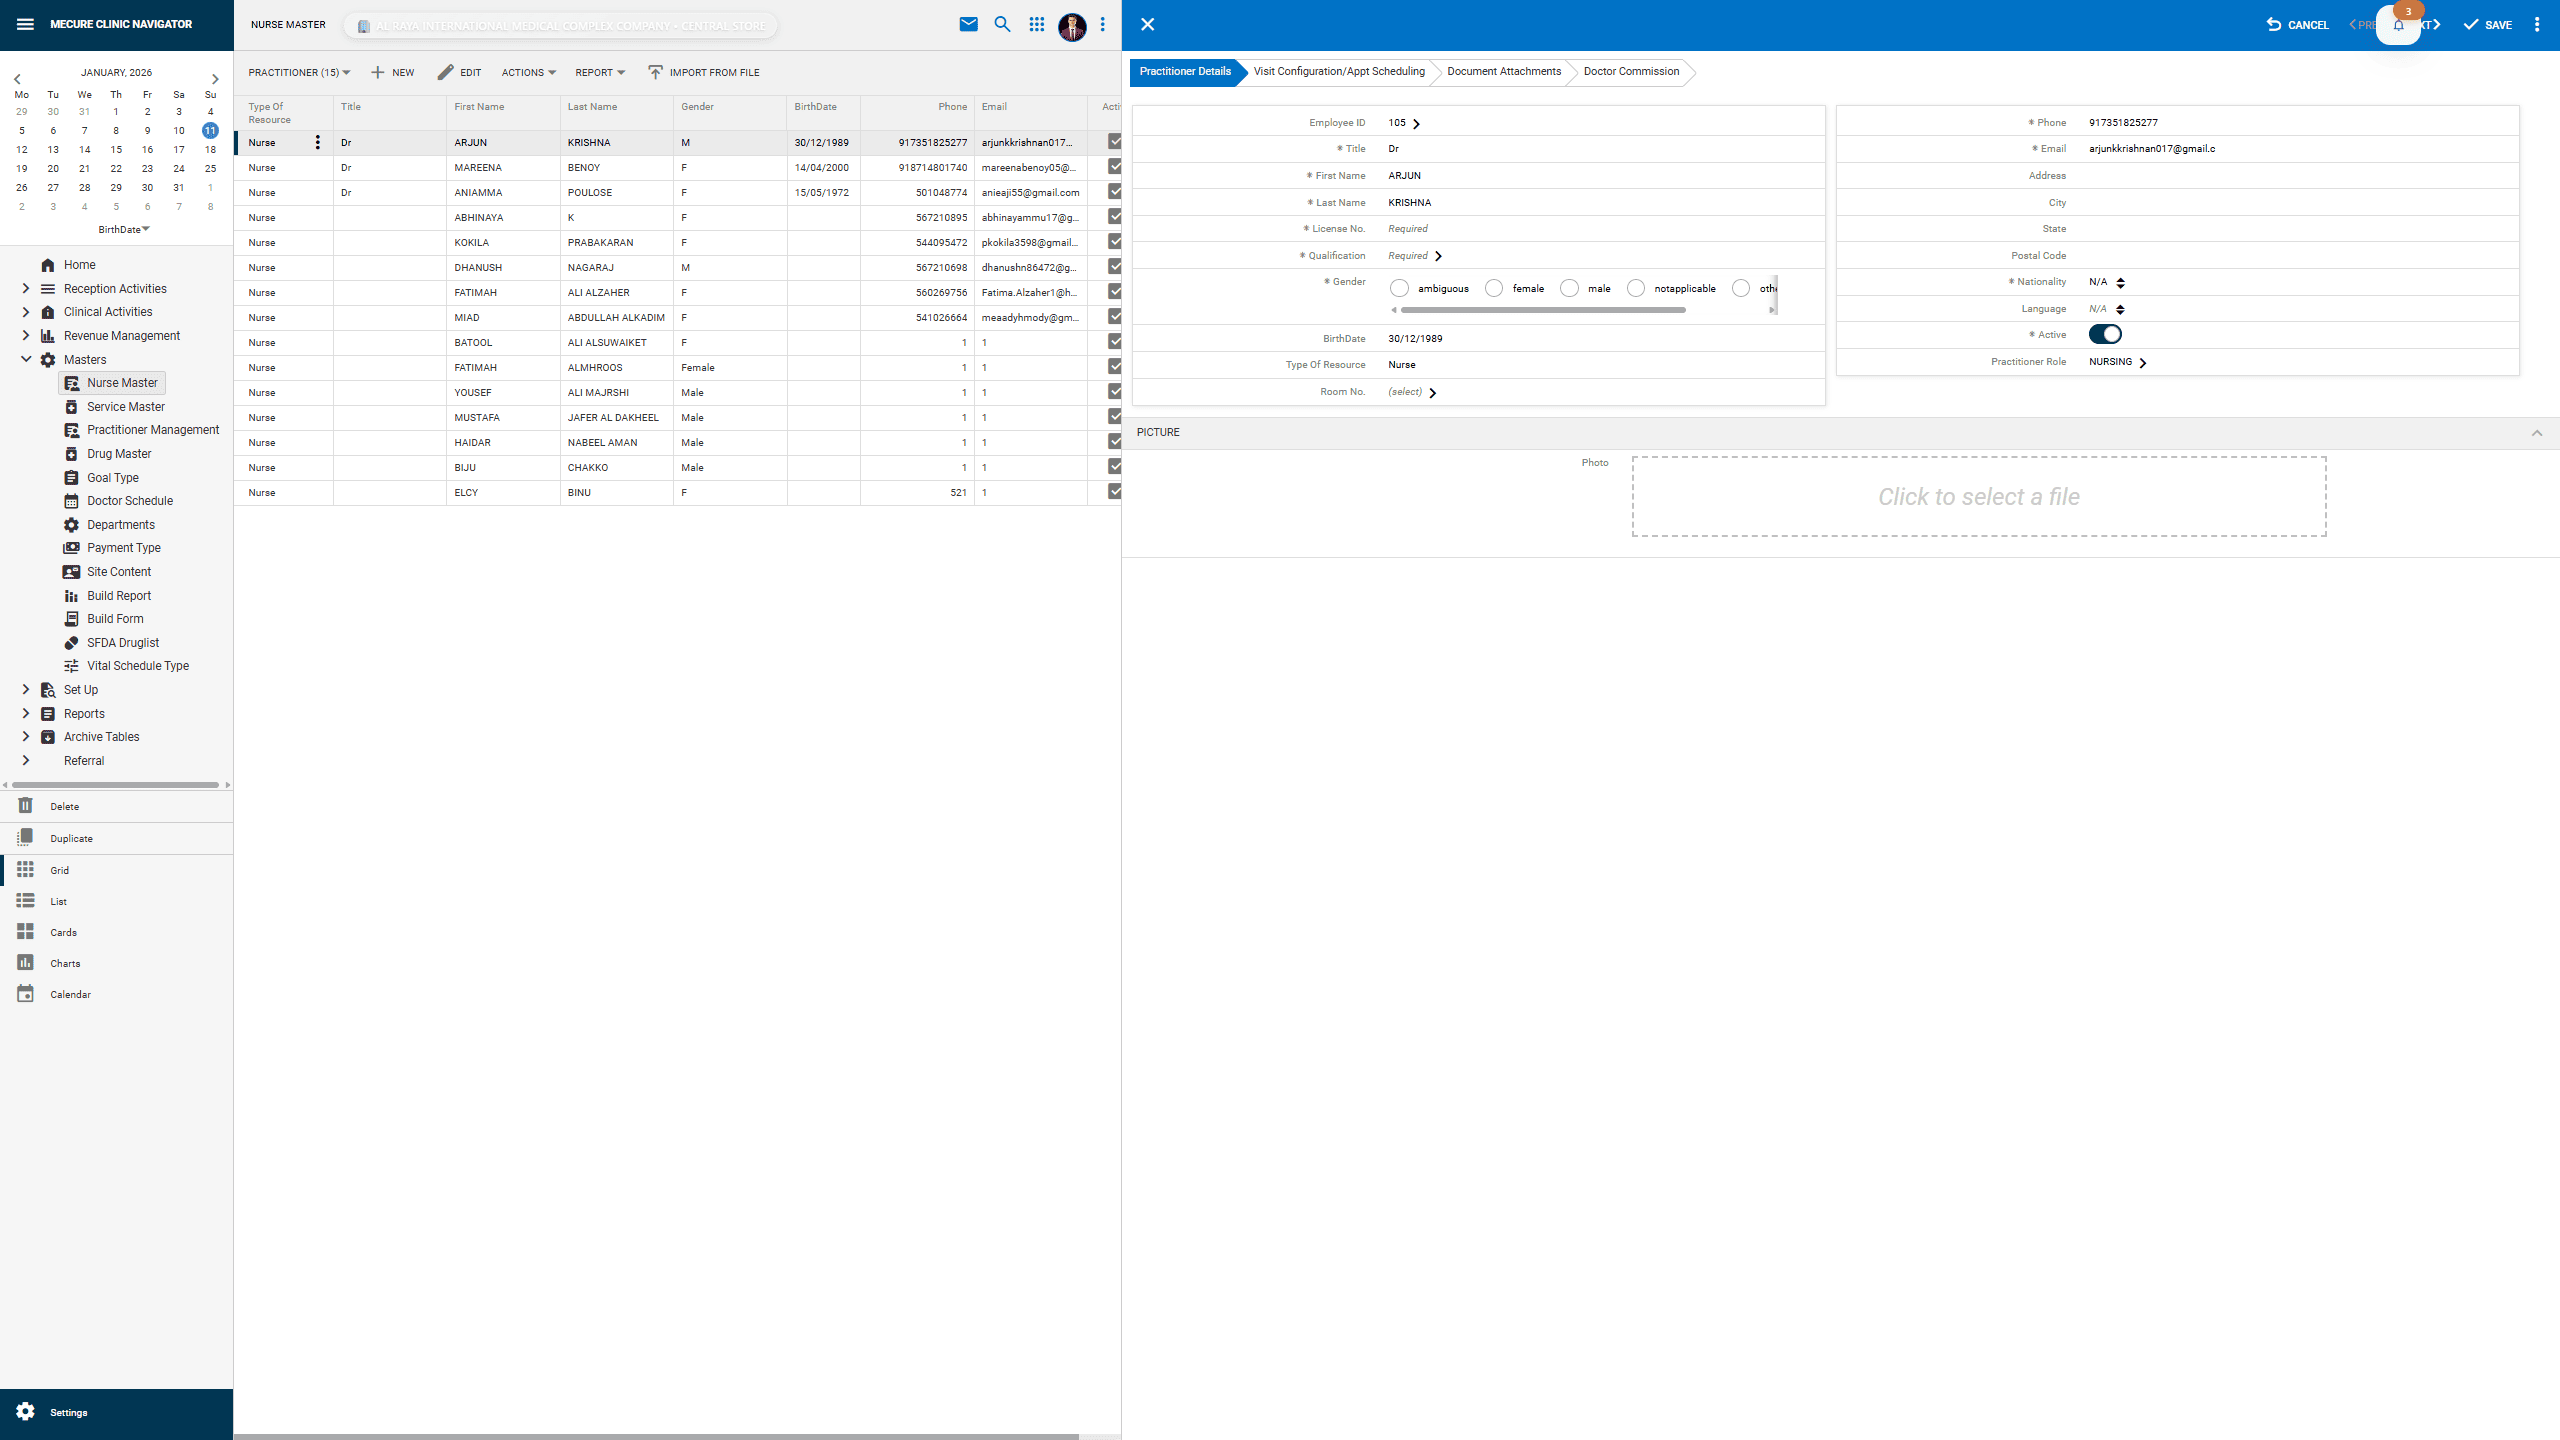Open the mail messages icon in top bar
Image resolution: width=2560 pixels, height=1440 pixels.
pyautogui.click(x=968, y=24)
